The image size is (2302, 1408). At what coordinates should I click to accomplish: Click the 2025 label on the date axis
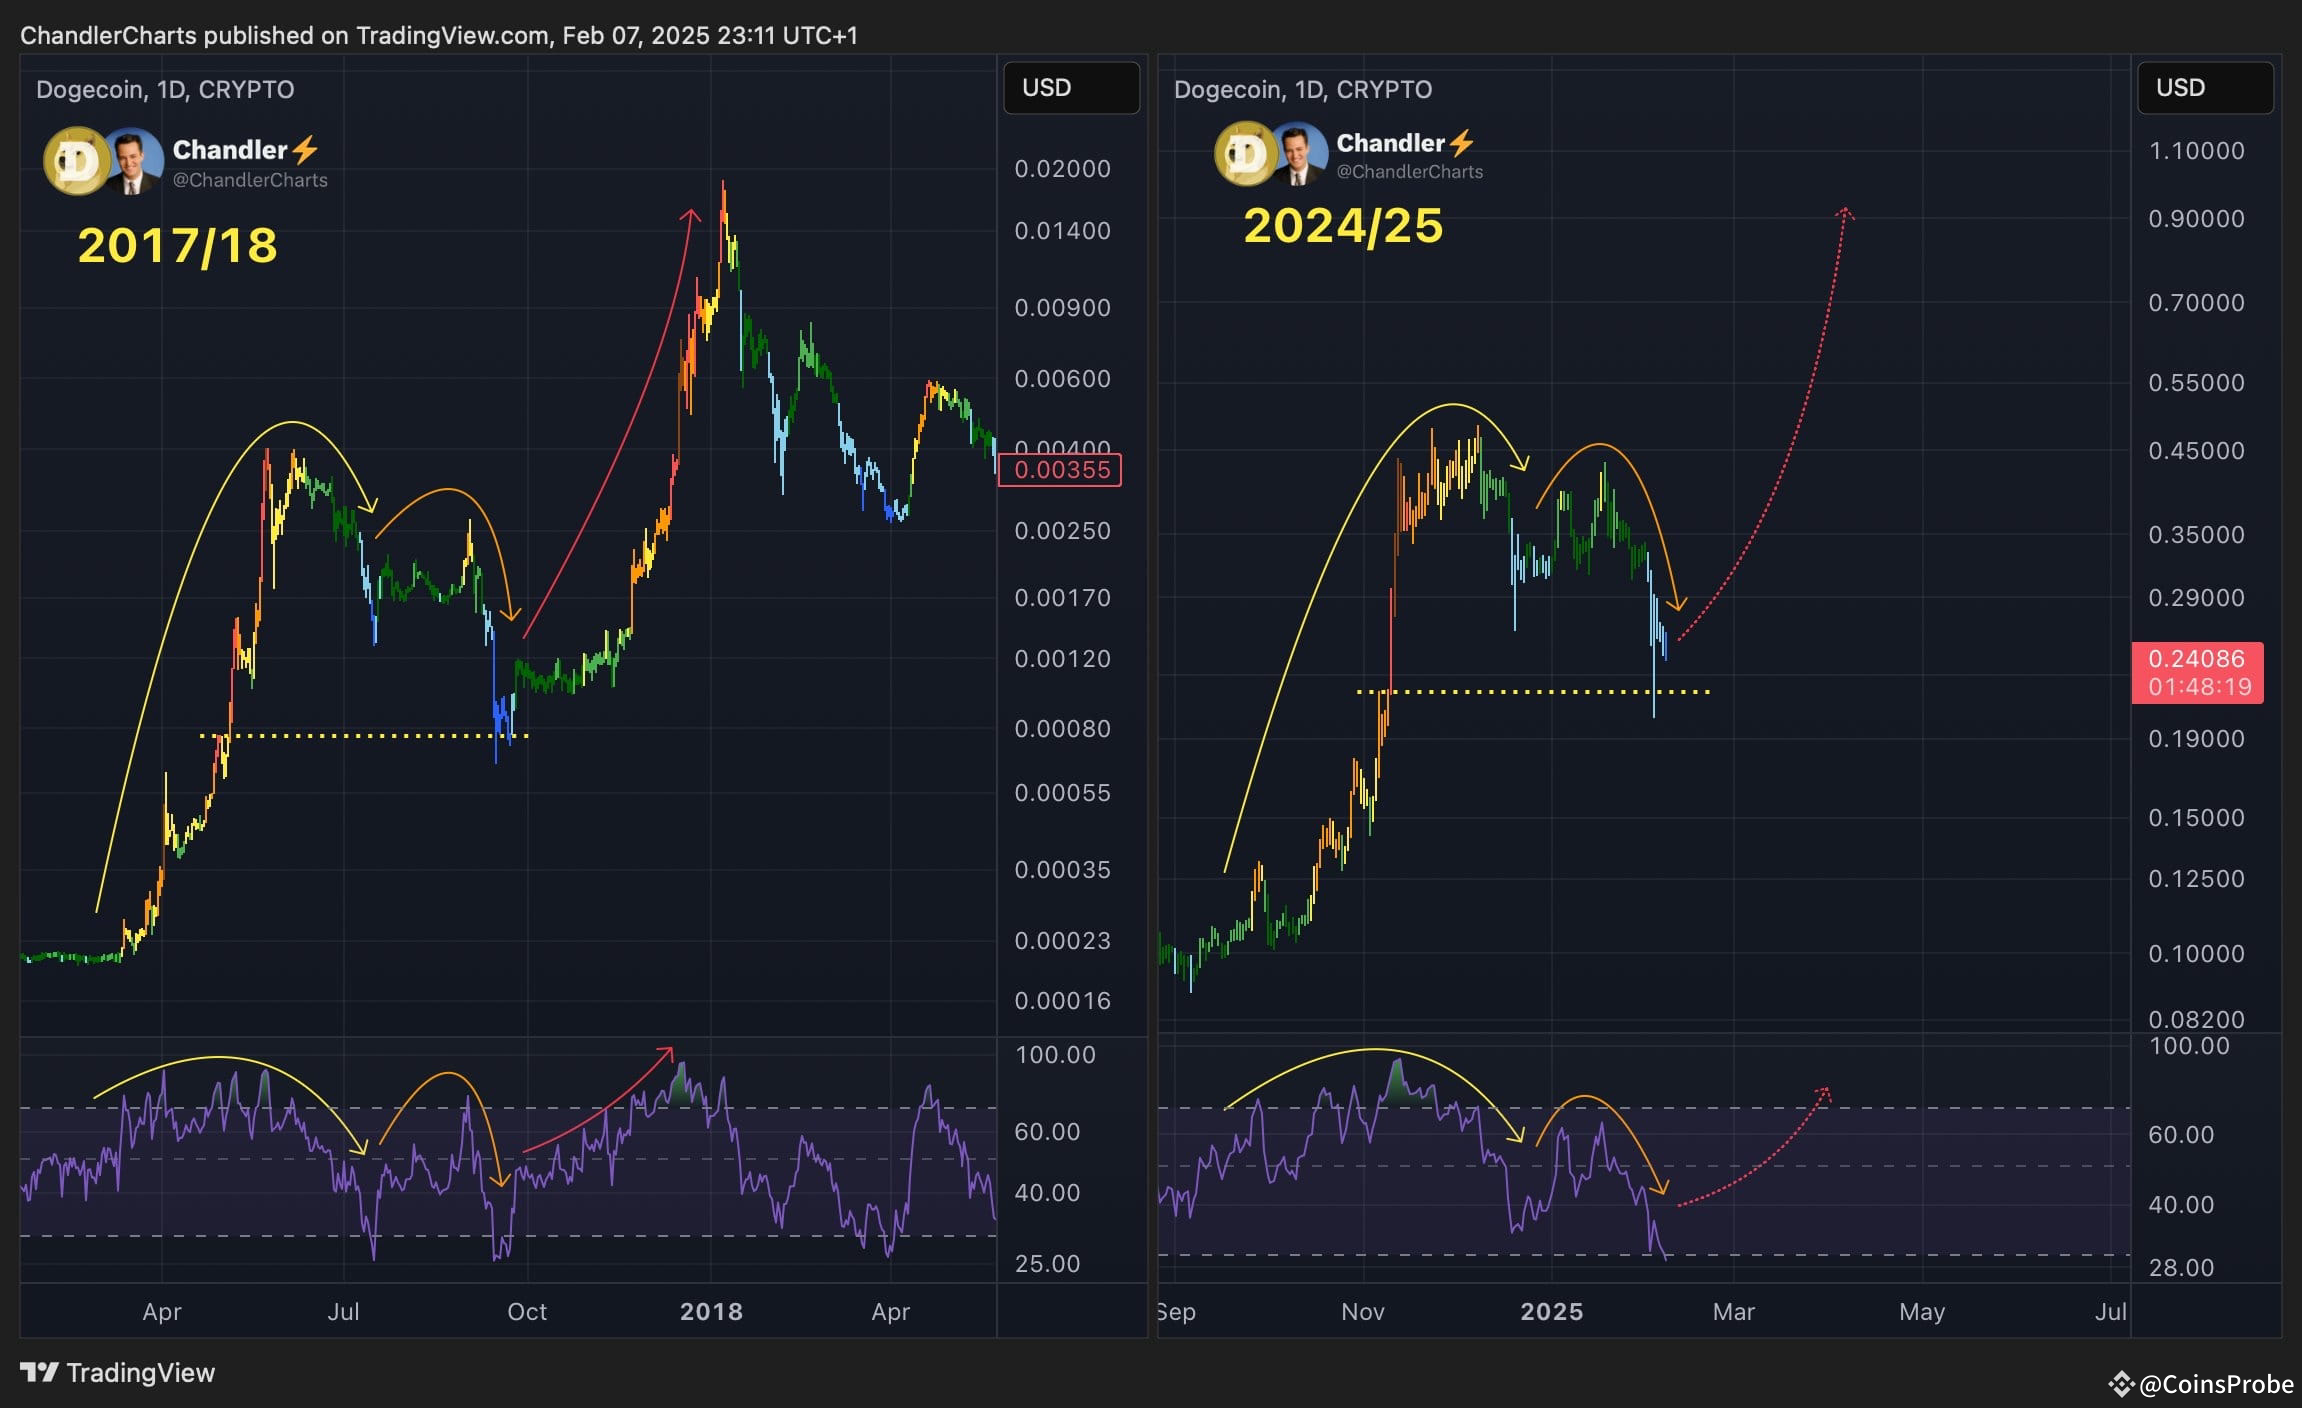[x=1554, y=1312]
